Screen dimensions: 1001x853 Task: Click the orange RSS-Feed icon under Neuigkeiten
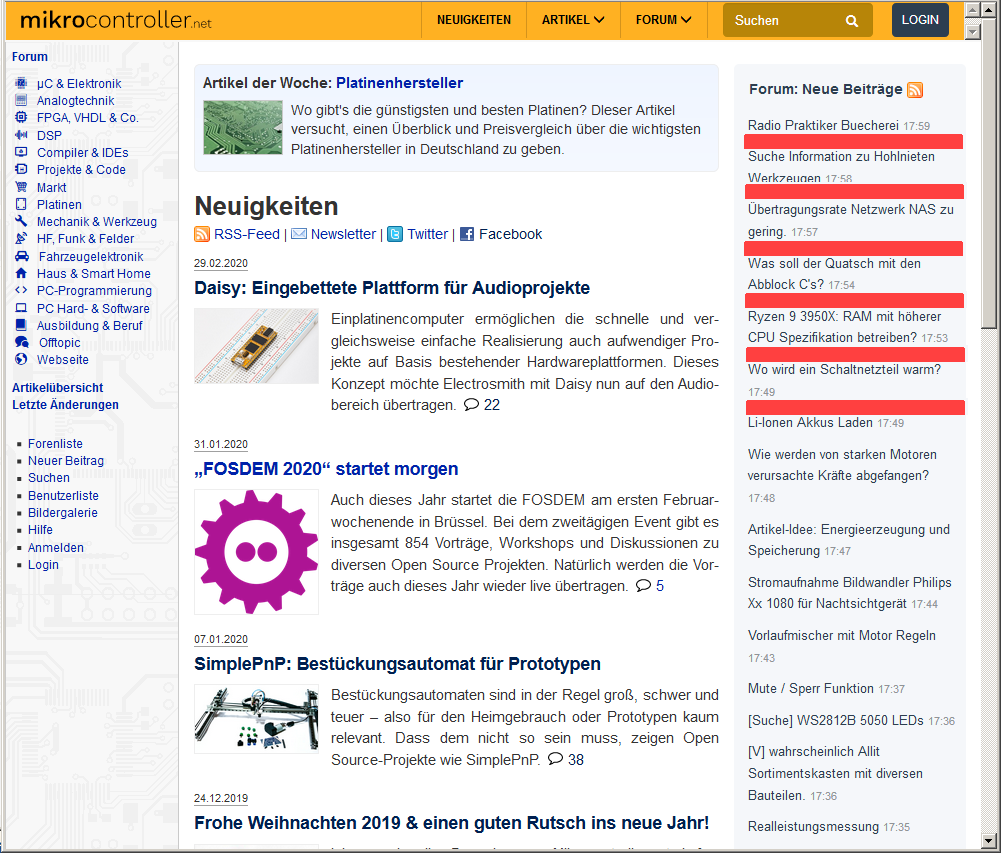202,234
